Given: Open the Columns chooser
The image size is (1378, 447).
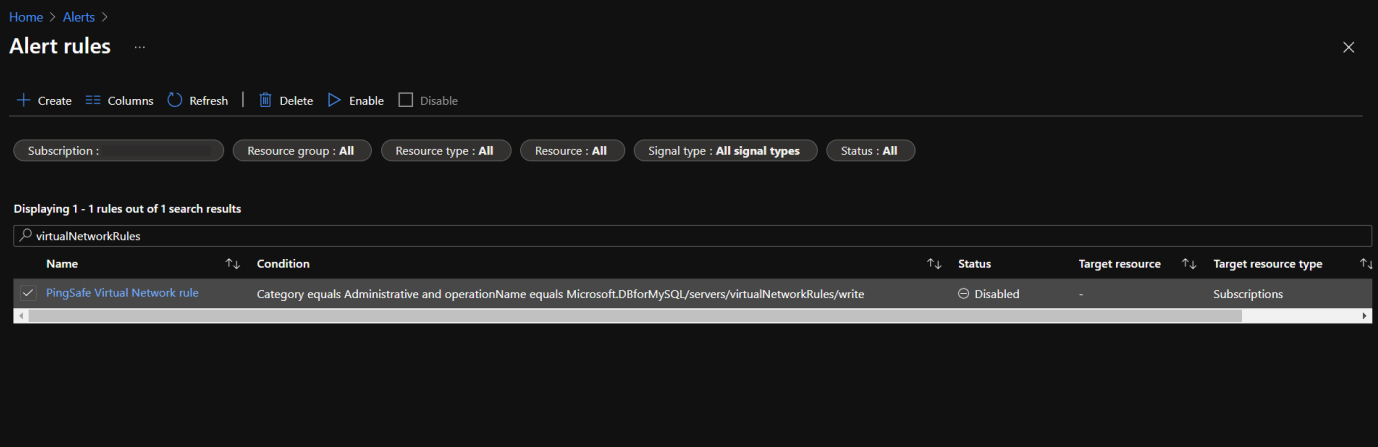Looking at the screenshot, I should [119, 100].
